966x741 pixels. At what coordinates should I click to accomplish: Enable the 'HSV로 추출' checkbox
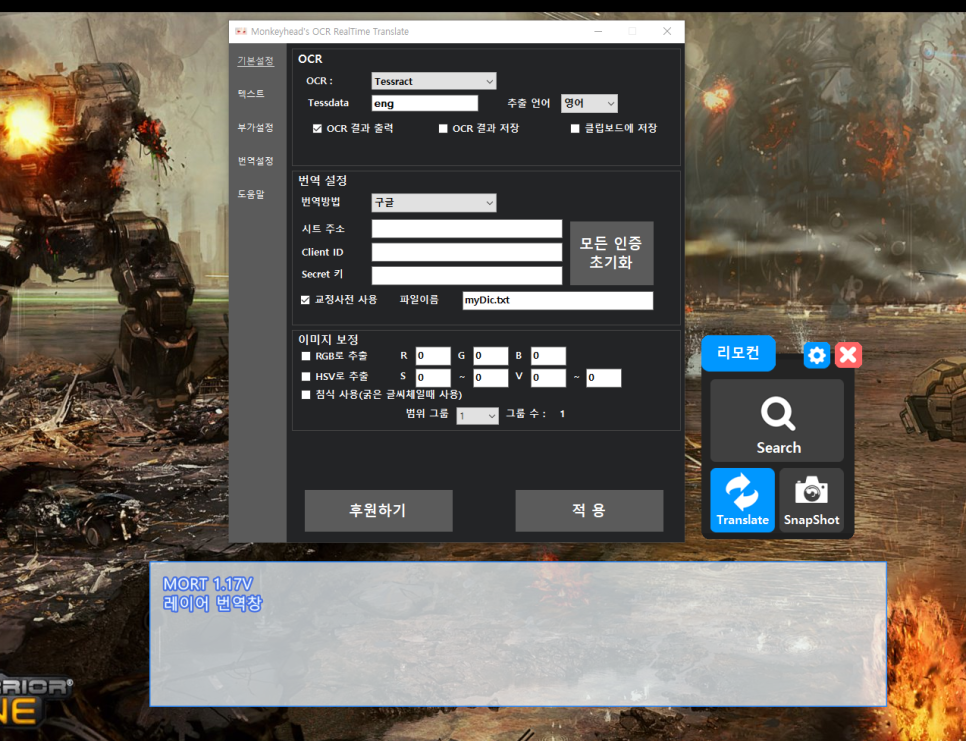[x=306, y=376]
